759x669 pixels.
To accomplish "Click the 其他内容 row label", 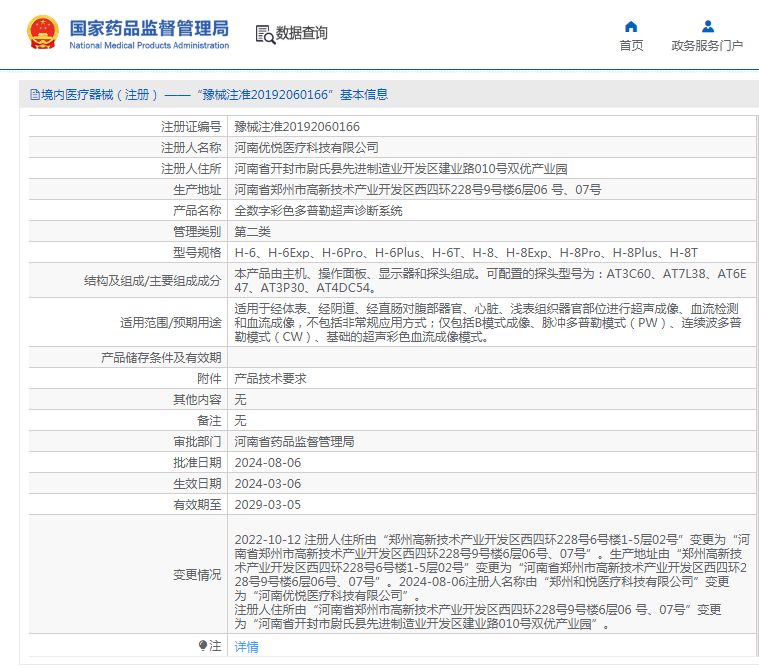I will point(197,400).
